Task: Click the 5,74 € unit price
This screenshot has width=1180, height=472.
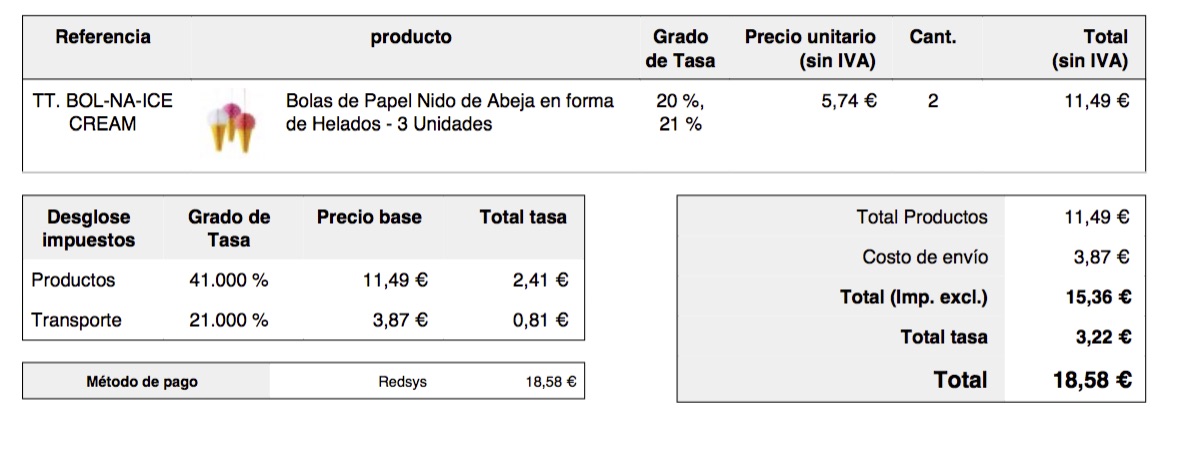Action: 849,101
